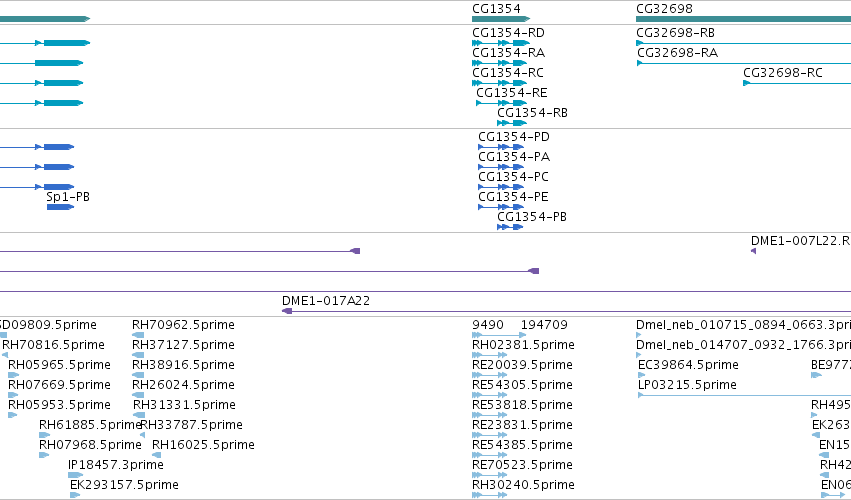Select EST RE54385.5prime

click(522, 445)
